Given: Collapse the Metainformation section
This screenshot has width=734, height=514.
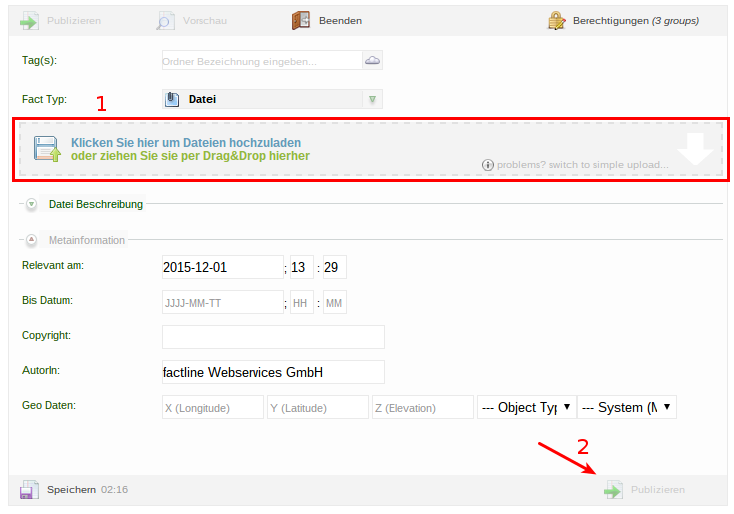Looking at the screenshot, I should [x=31, y=240].
